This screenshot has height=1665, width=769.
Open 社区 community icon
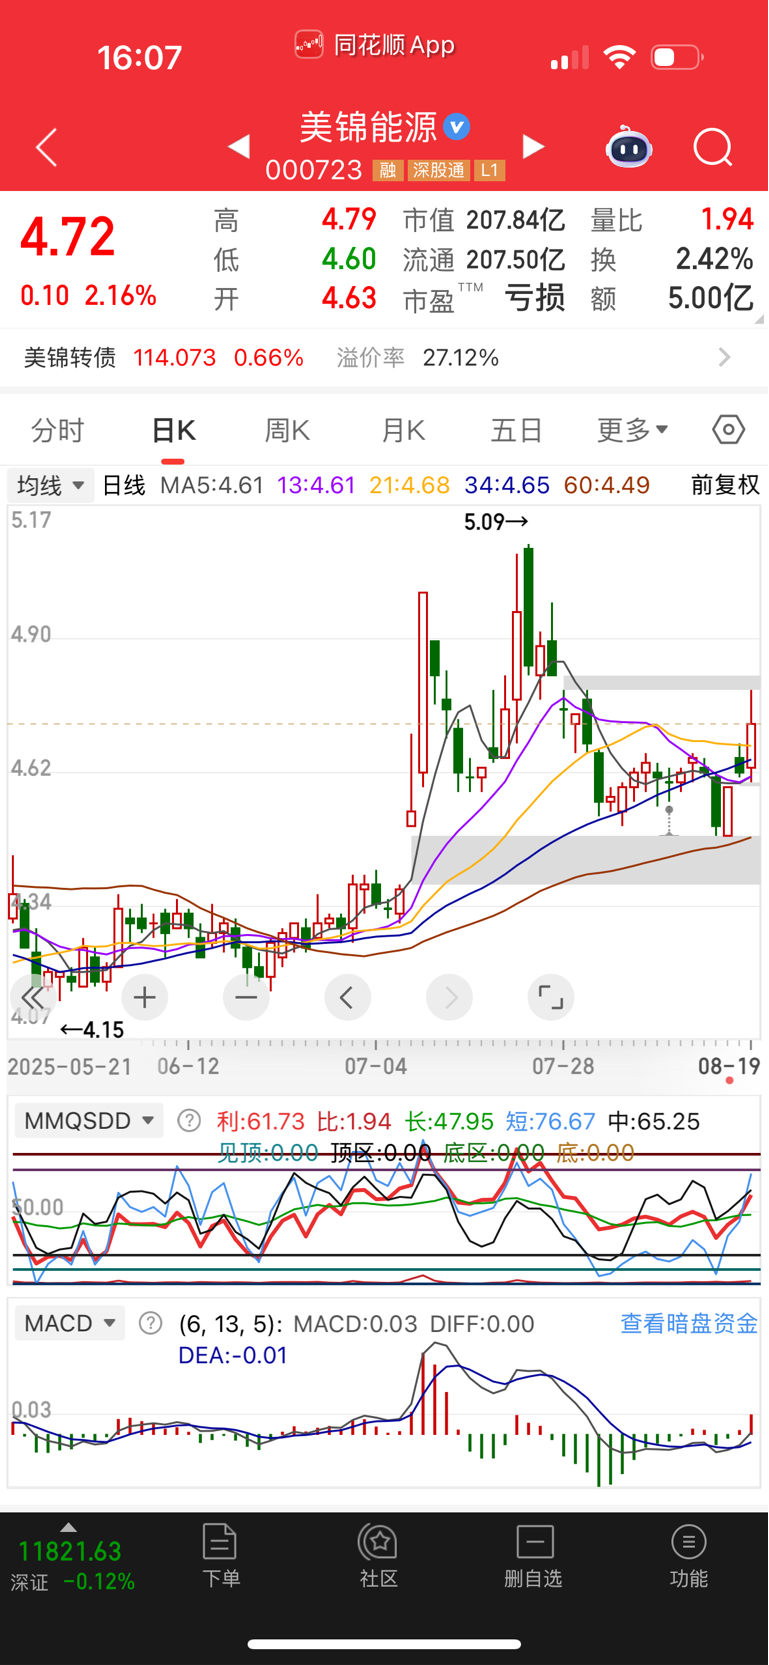379,1556
